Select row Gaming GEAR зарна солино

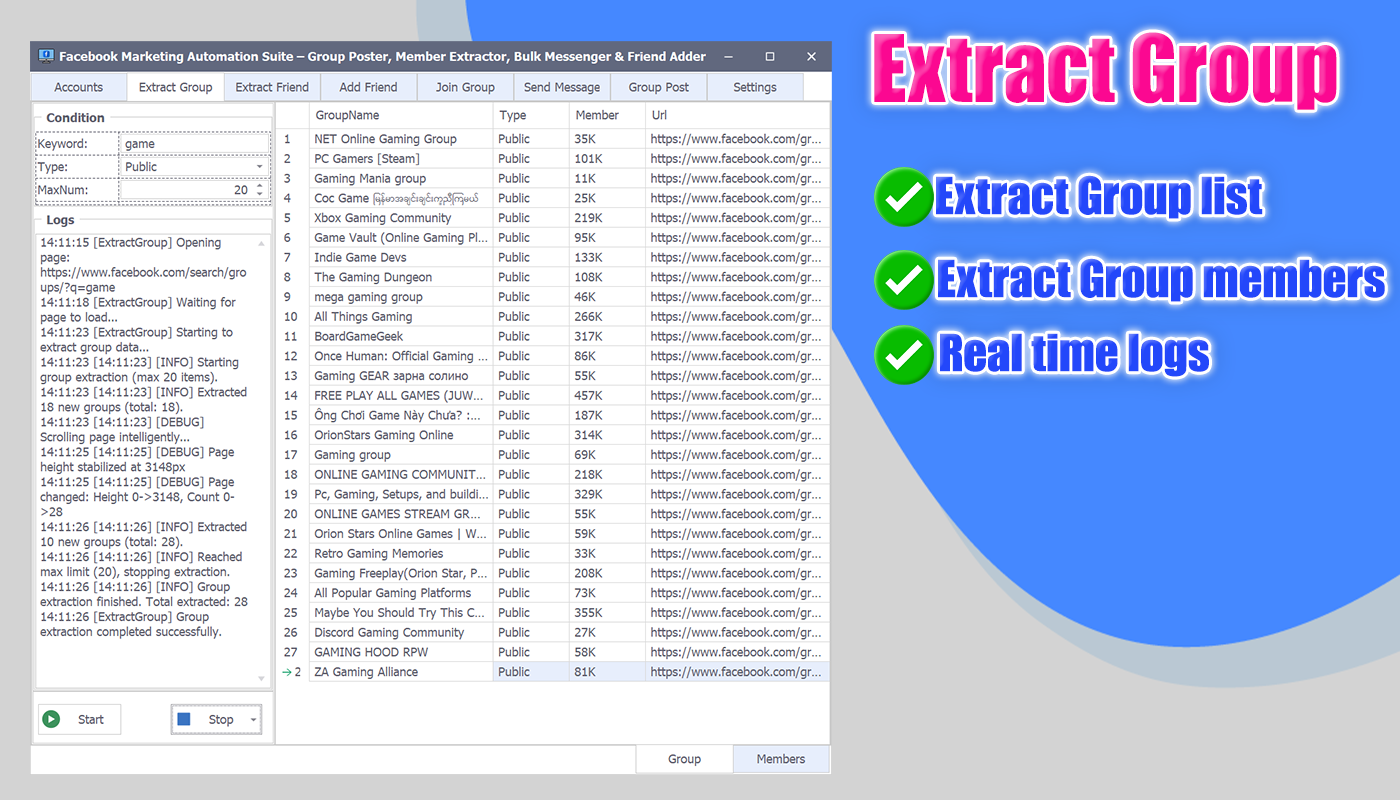point(554,376)
